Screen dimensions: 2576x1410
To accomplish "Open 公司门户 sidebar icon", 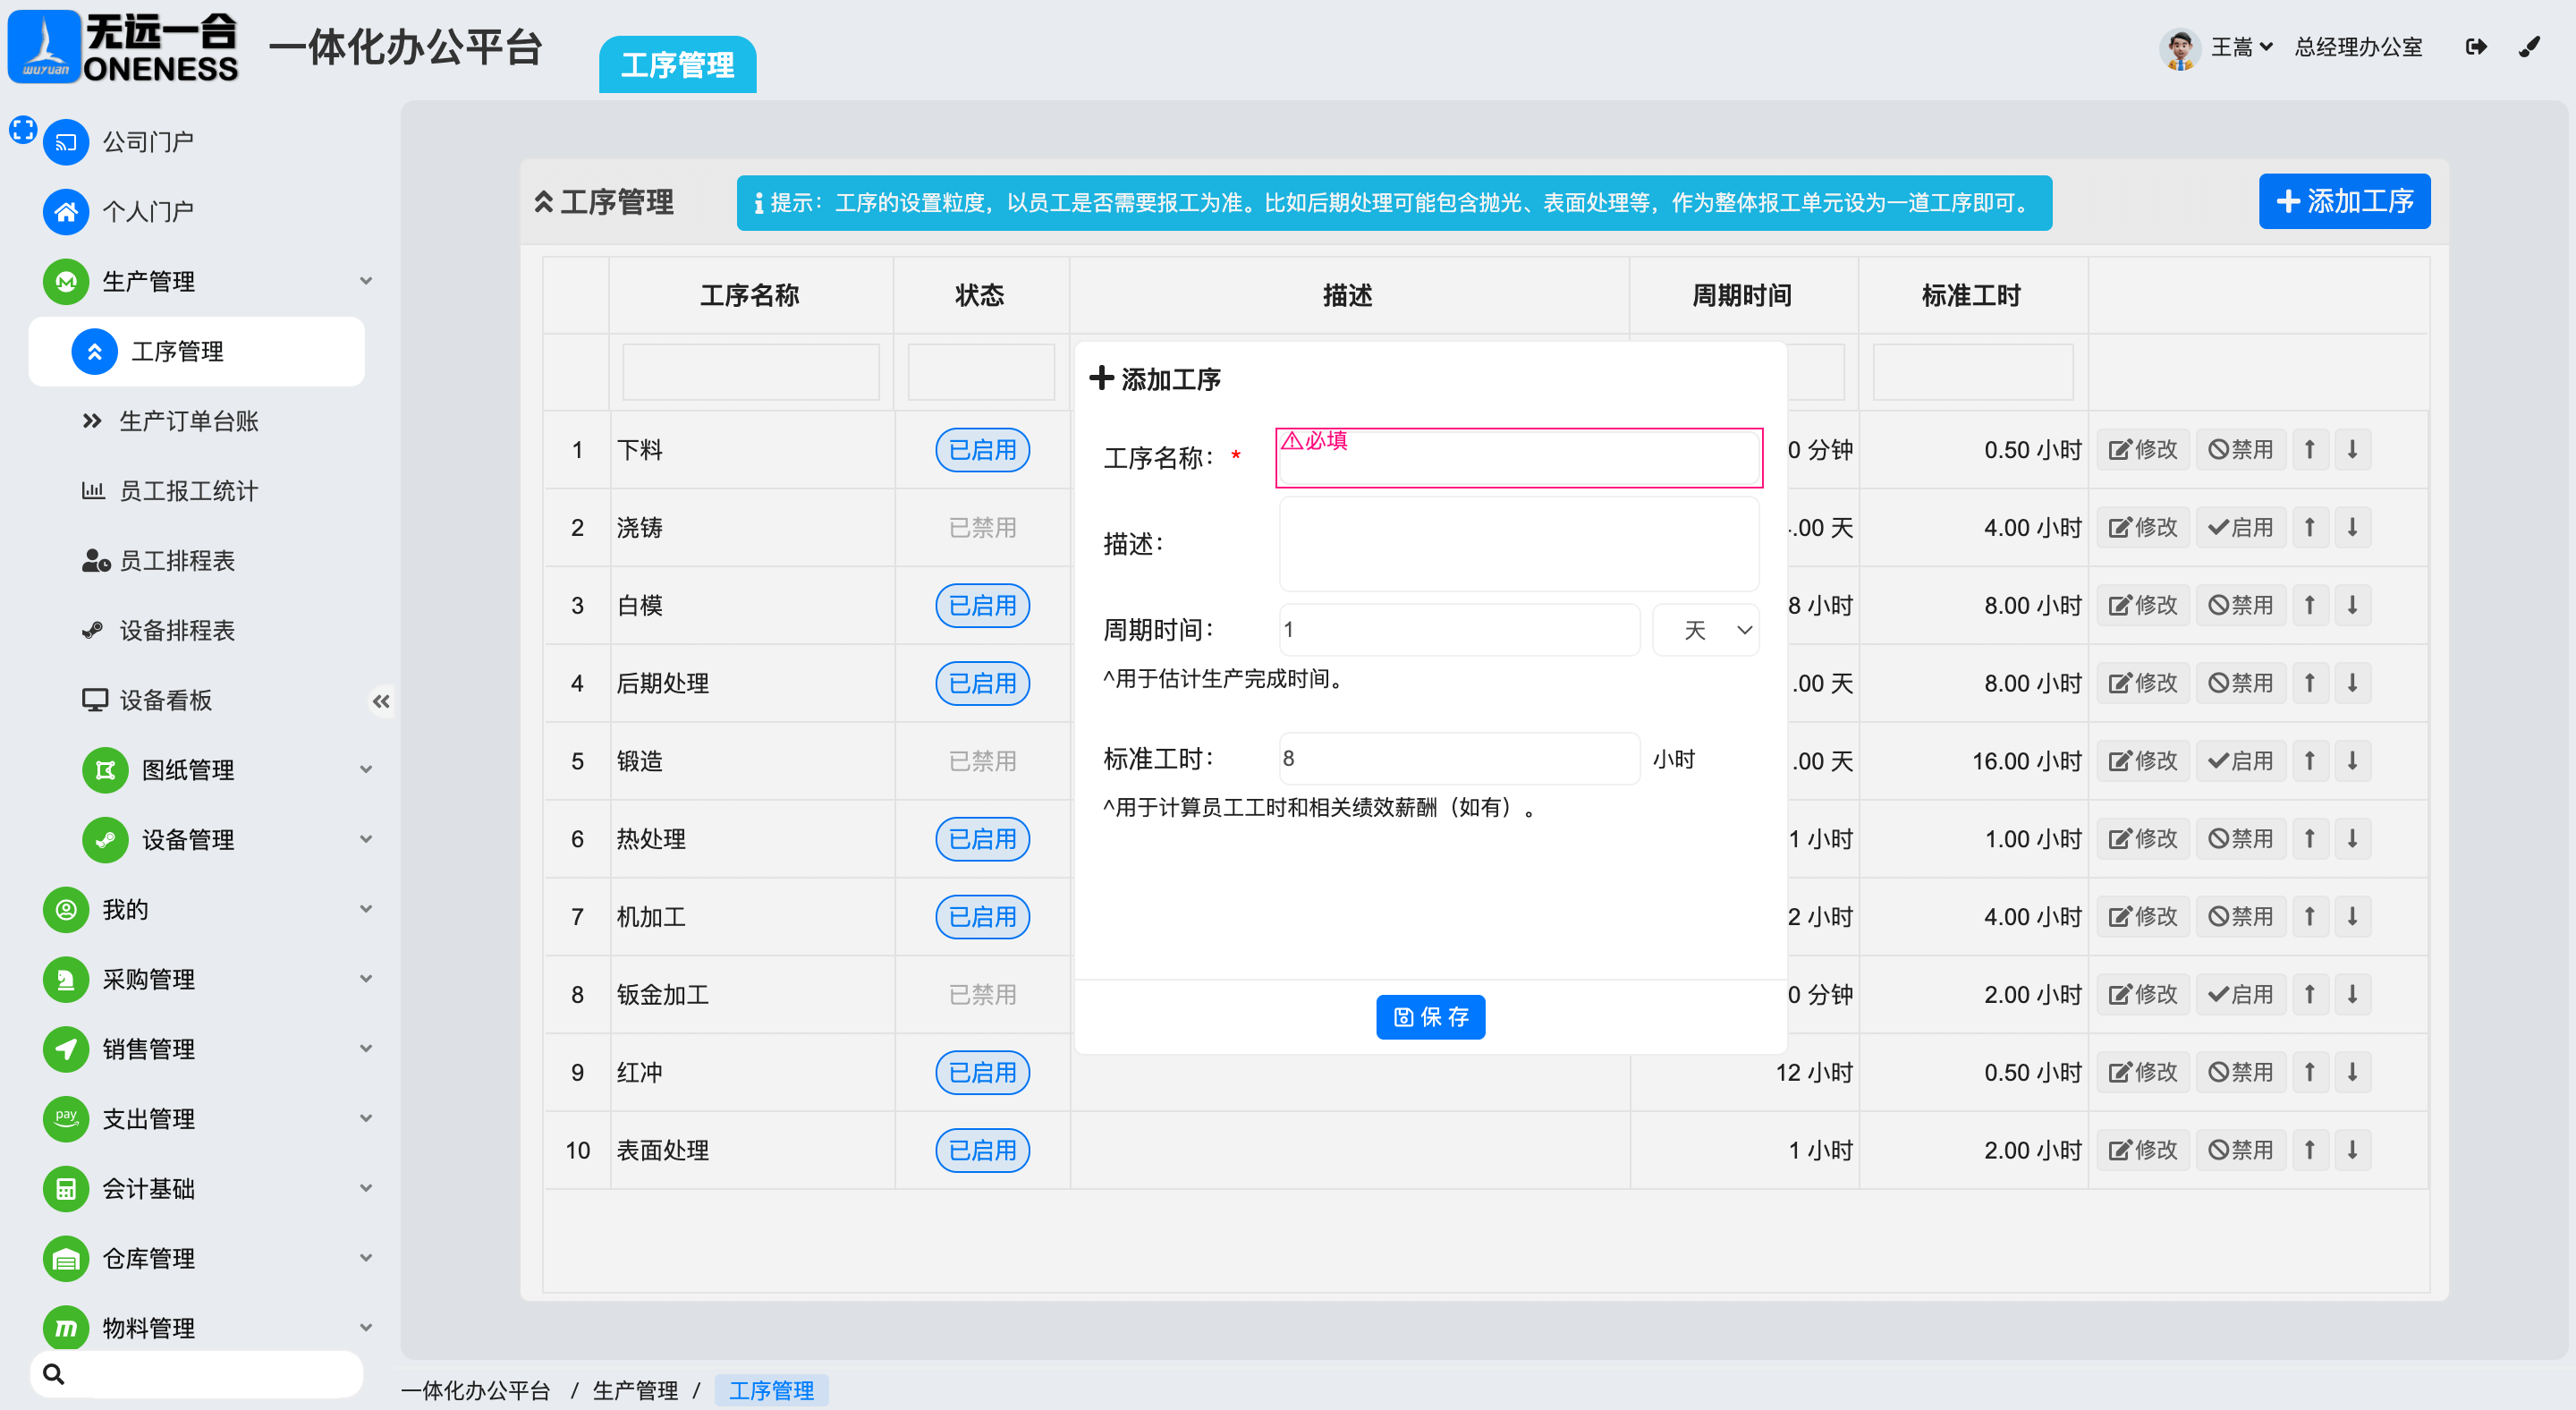I will [x=66, y=142].
